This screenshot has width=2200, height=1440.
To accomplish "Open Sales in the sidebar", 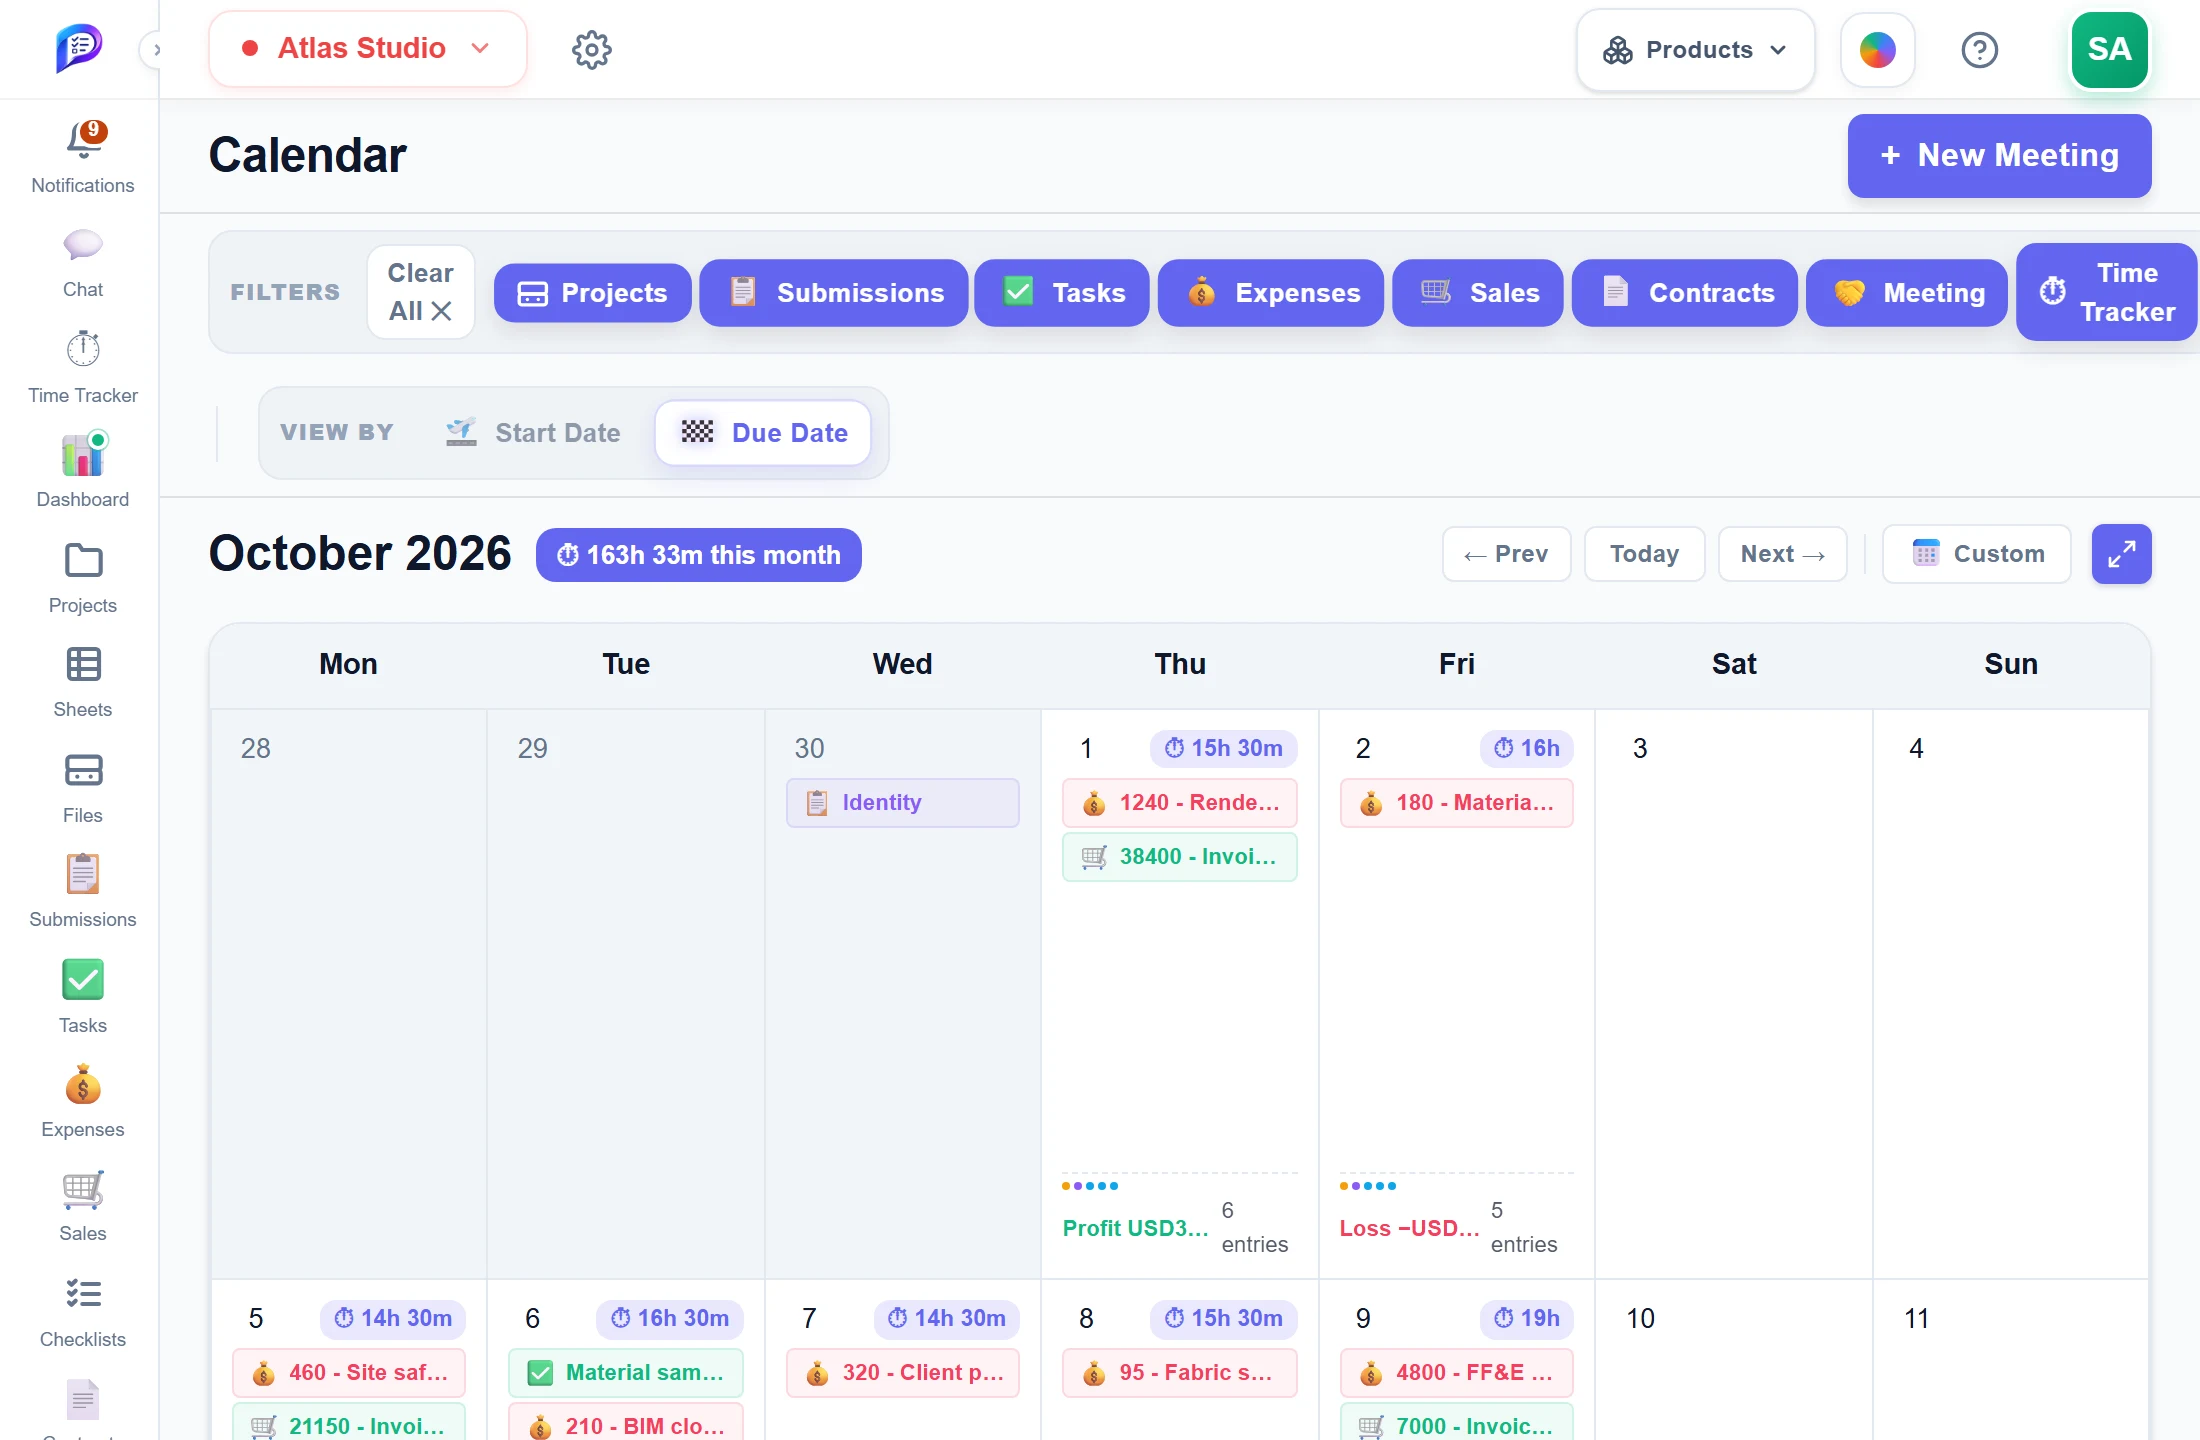I will 83,1206.
